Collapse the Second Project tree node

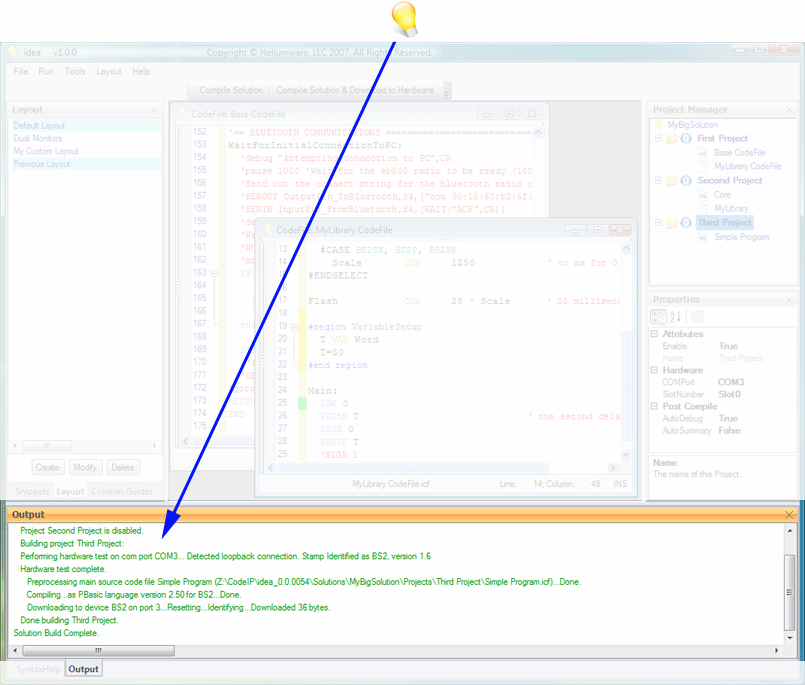658,180
